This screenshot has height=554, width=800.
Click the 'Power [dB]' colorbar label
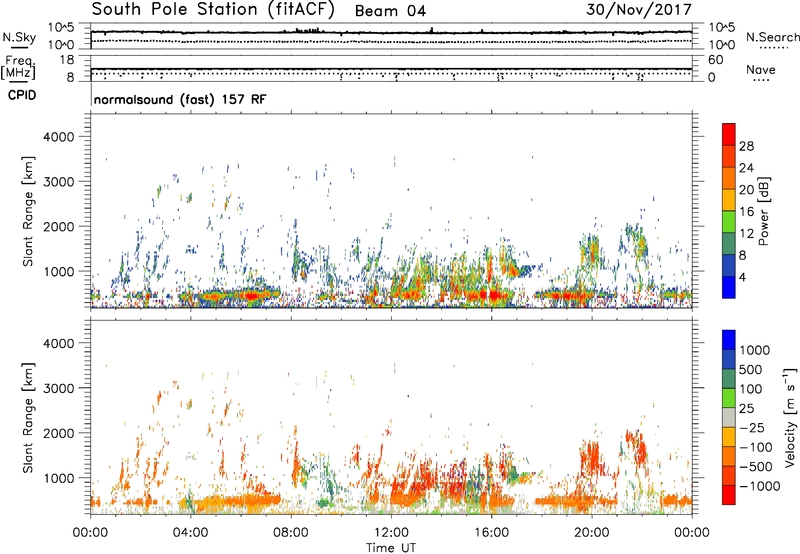[x=763, y=212]
